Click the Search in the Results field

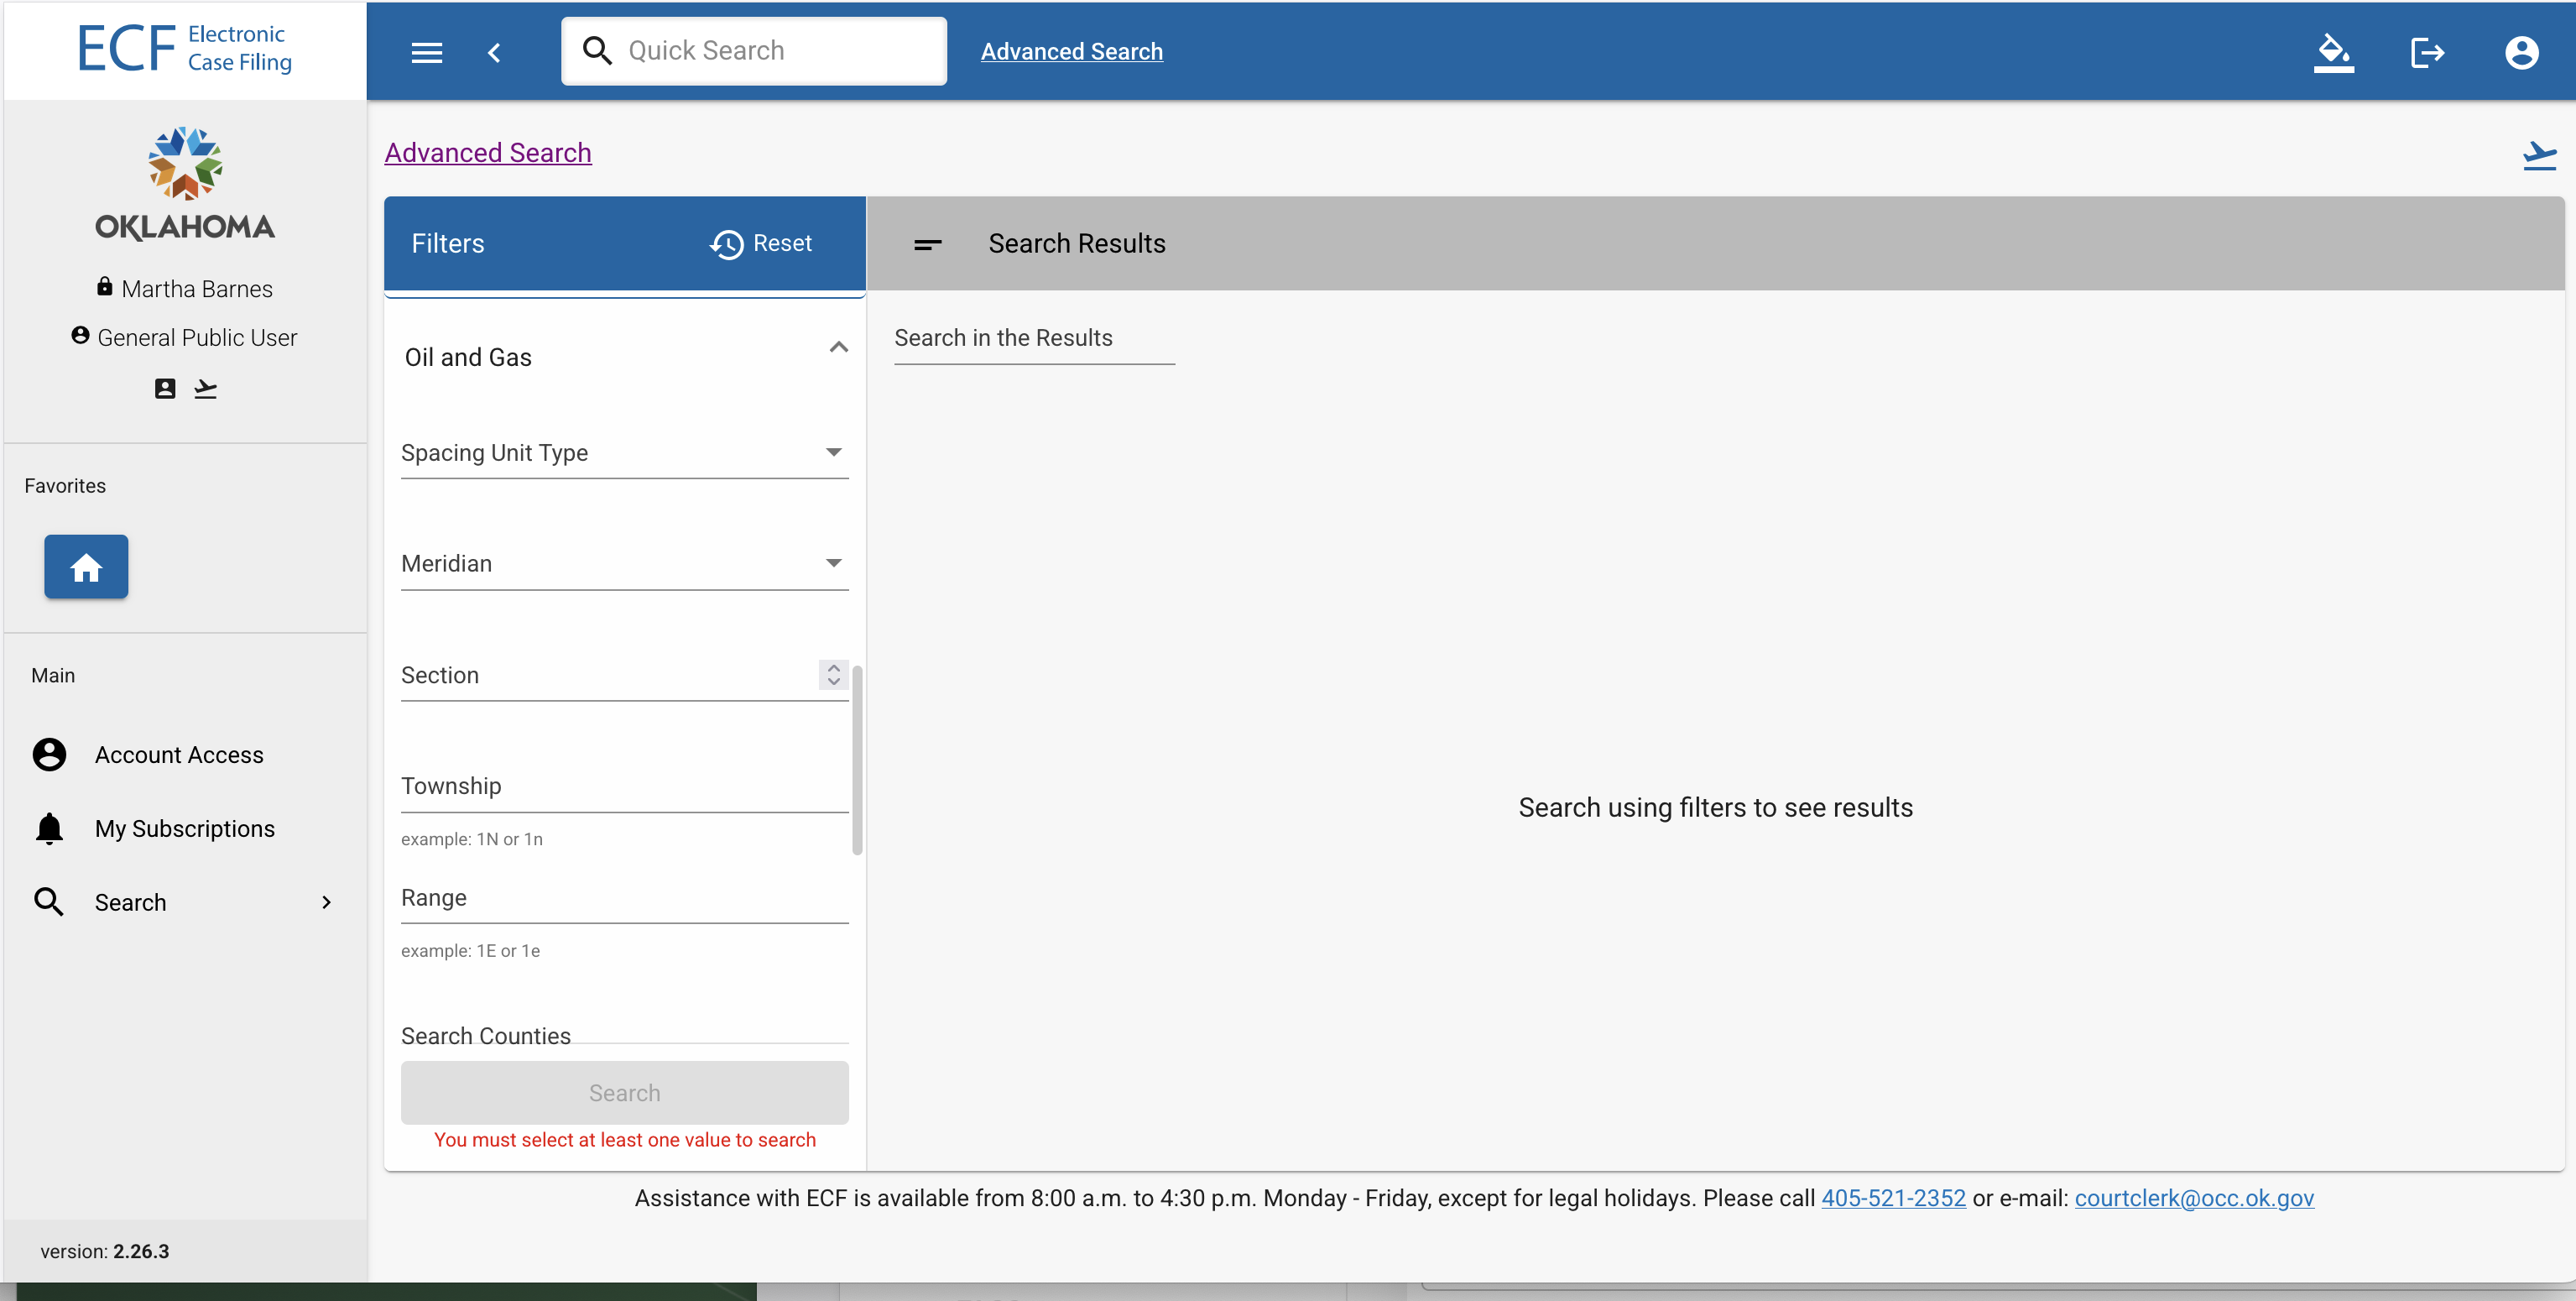(1034, 339)
